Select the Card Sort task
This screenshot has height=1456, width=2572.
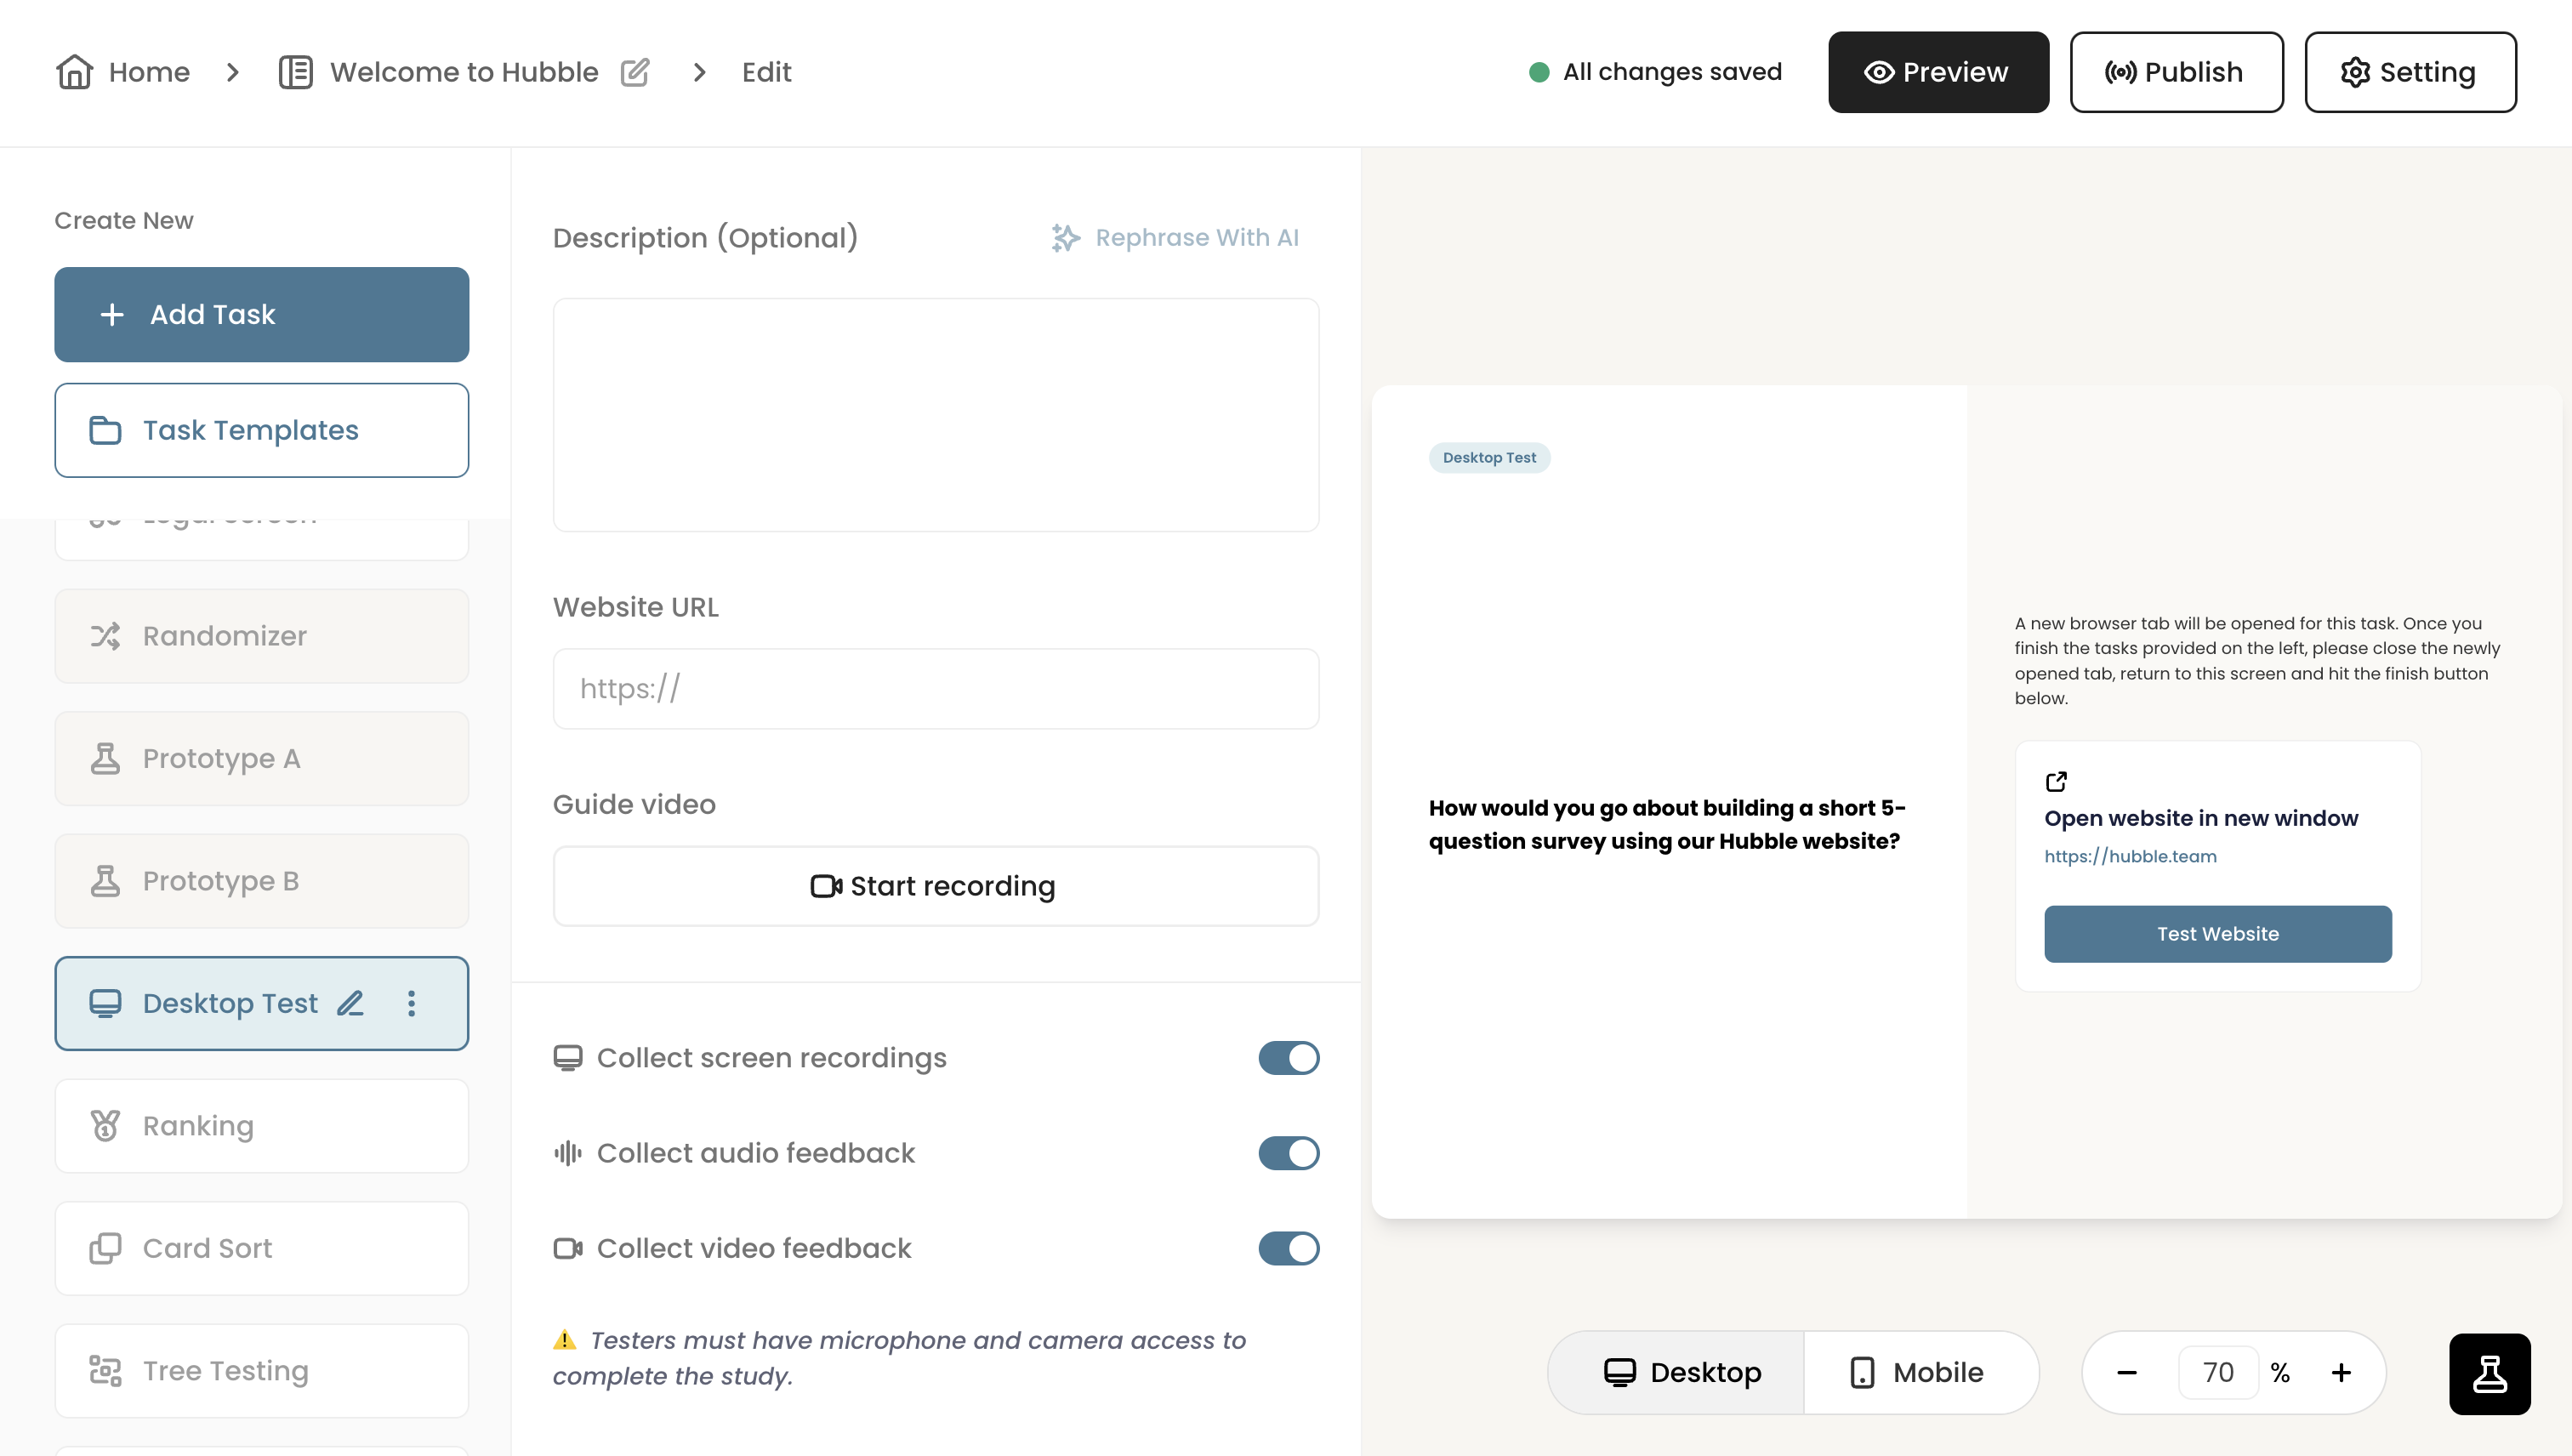pos(262,1248)
